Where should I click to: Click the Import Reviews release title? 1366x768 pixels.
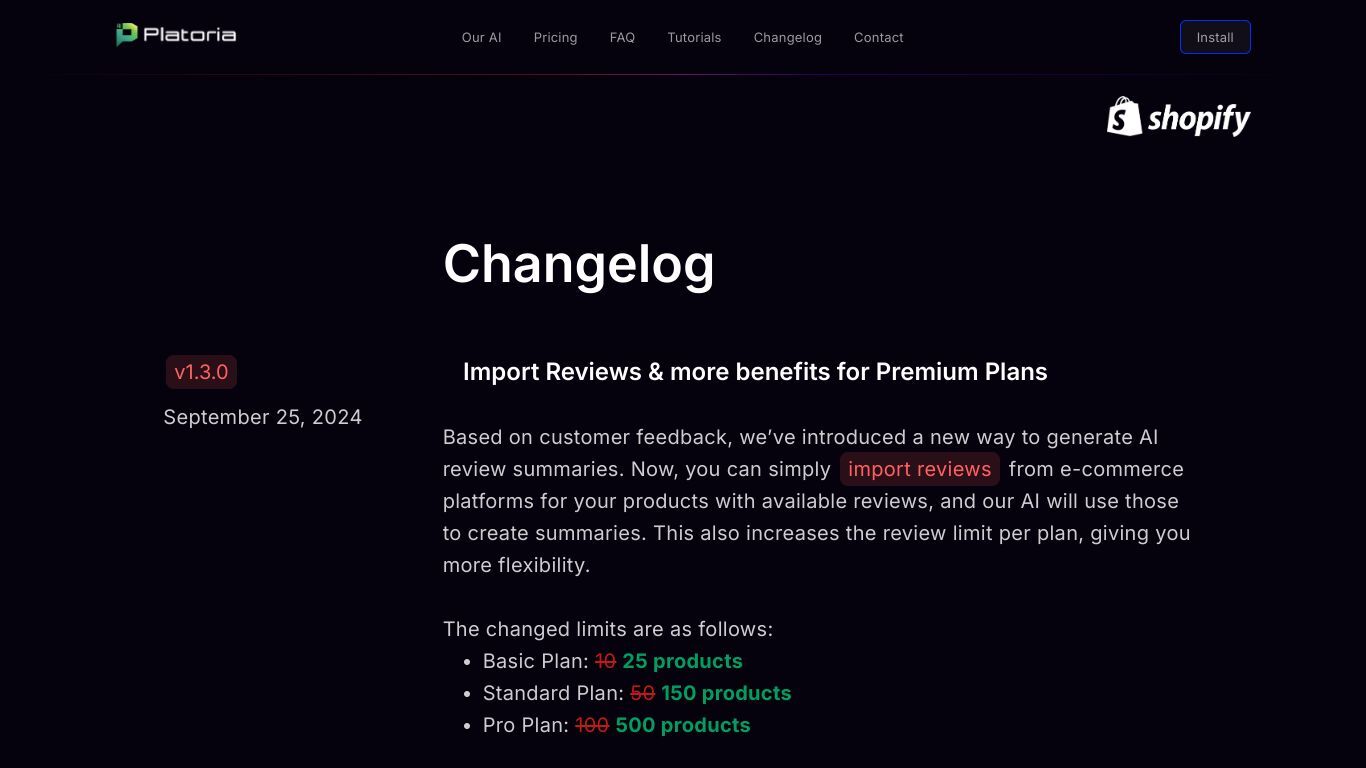[755, 372]
